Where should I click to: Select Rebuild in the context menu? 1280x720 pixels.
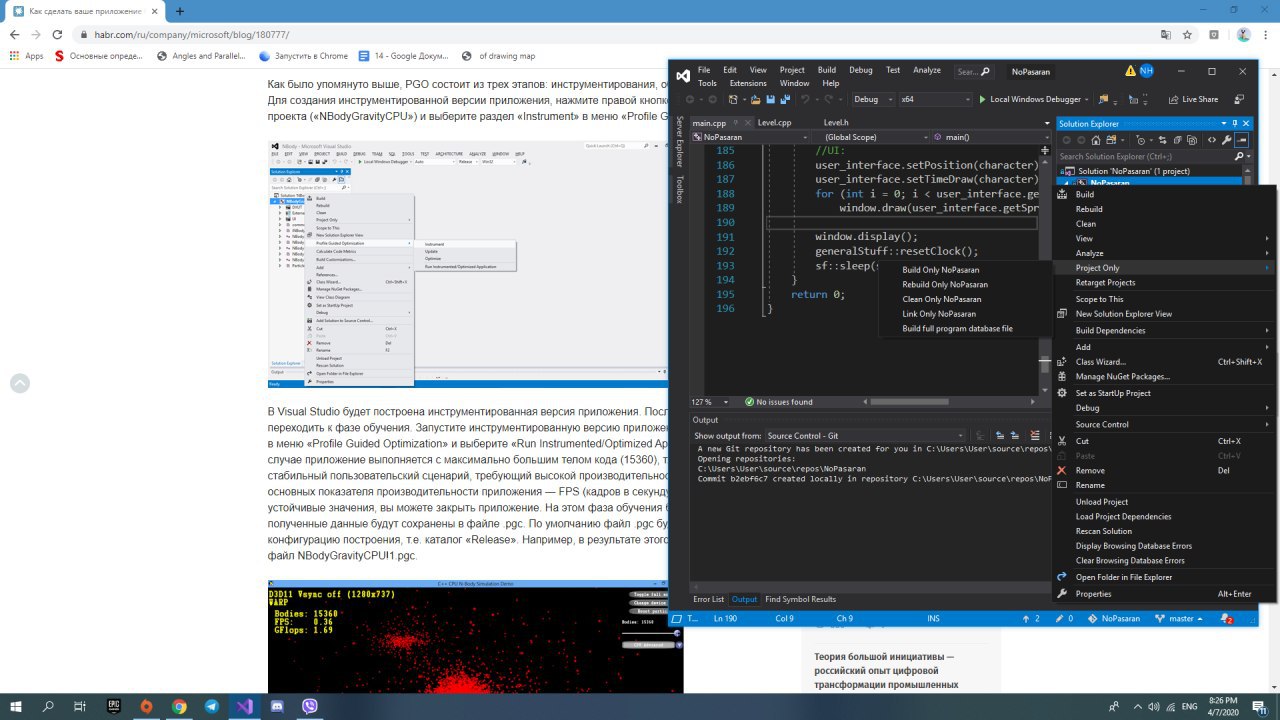[x=1089, y=209]
